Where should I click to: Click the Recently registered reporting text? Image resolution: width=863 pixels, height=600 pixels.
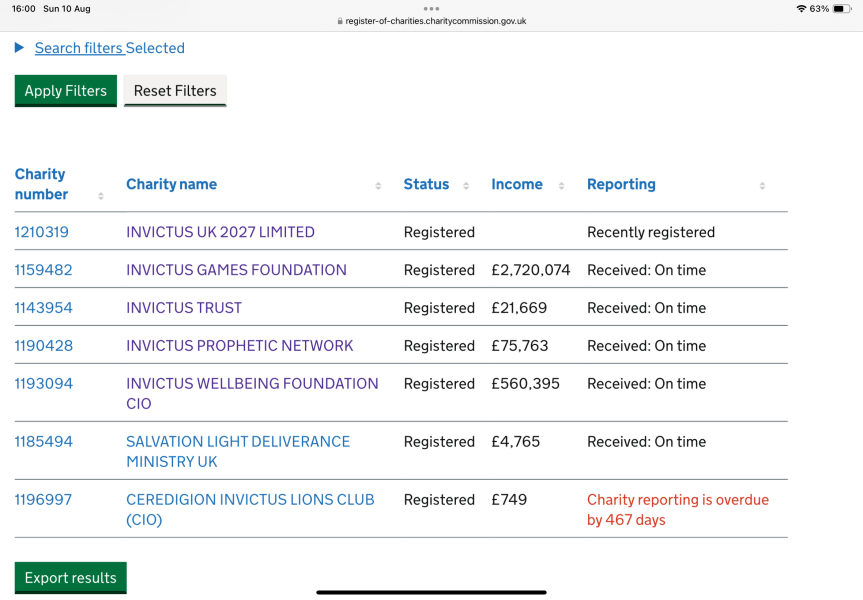(x=651, y=232)
